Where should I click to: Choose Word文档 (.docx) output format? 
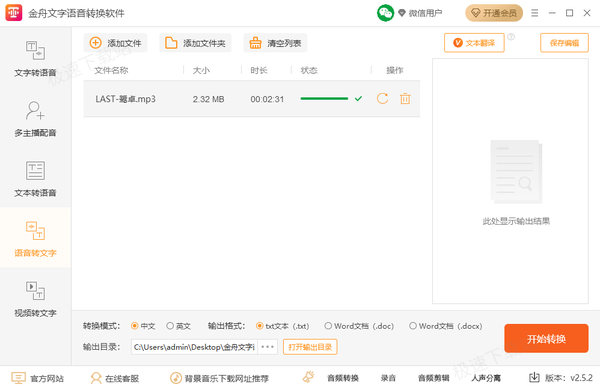446,326
